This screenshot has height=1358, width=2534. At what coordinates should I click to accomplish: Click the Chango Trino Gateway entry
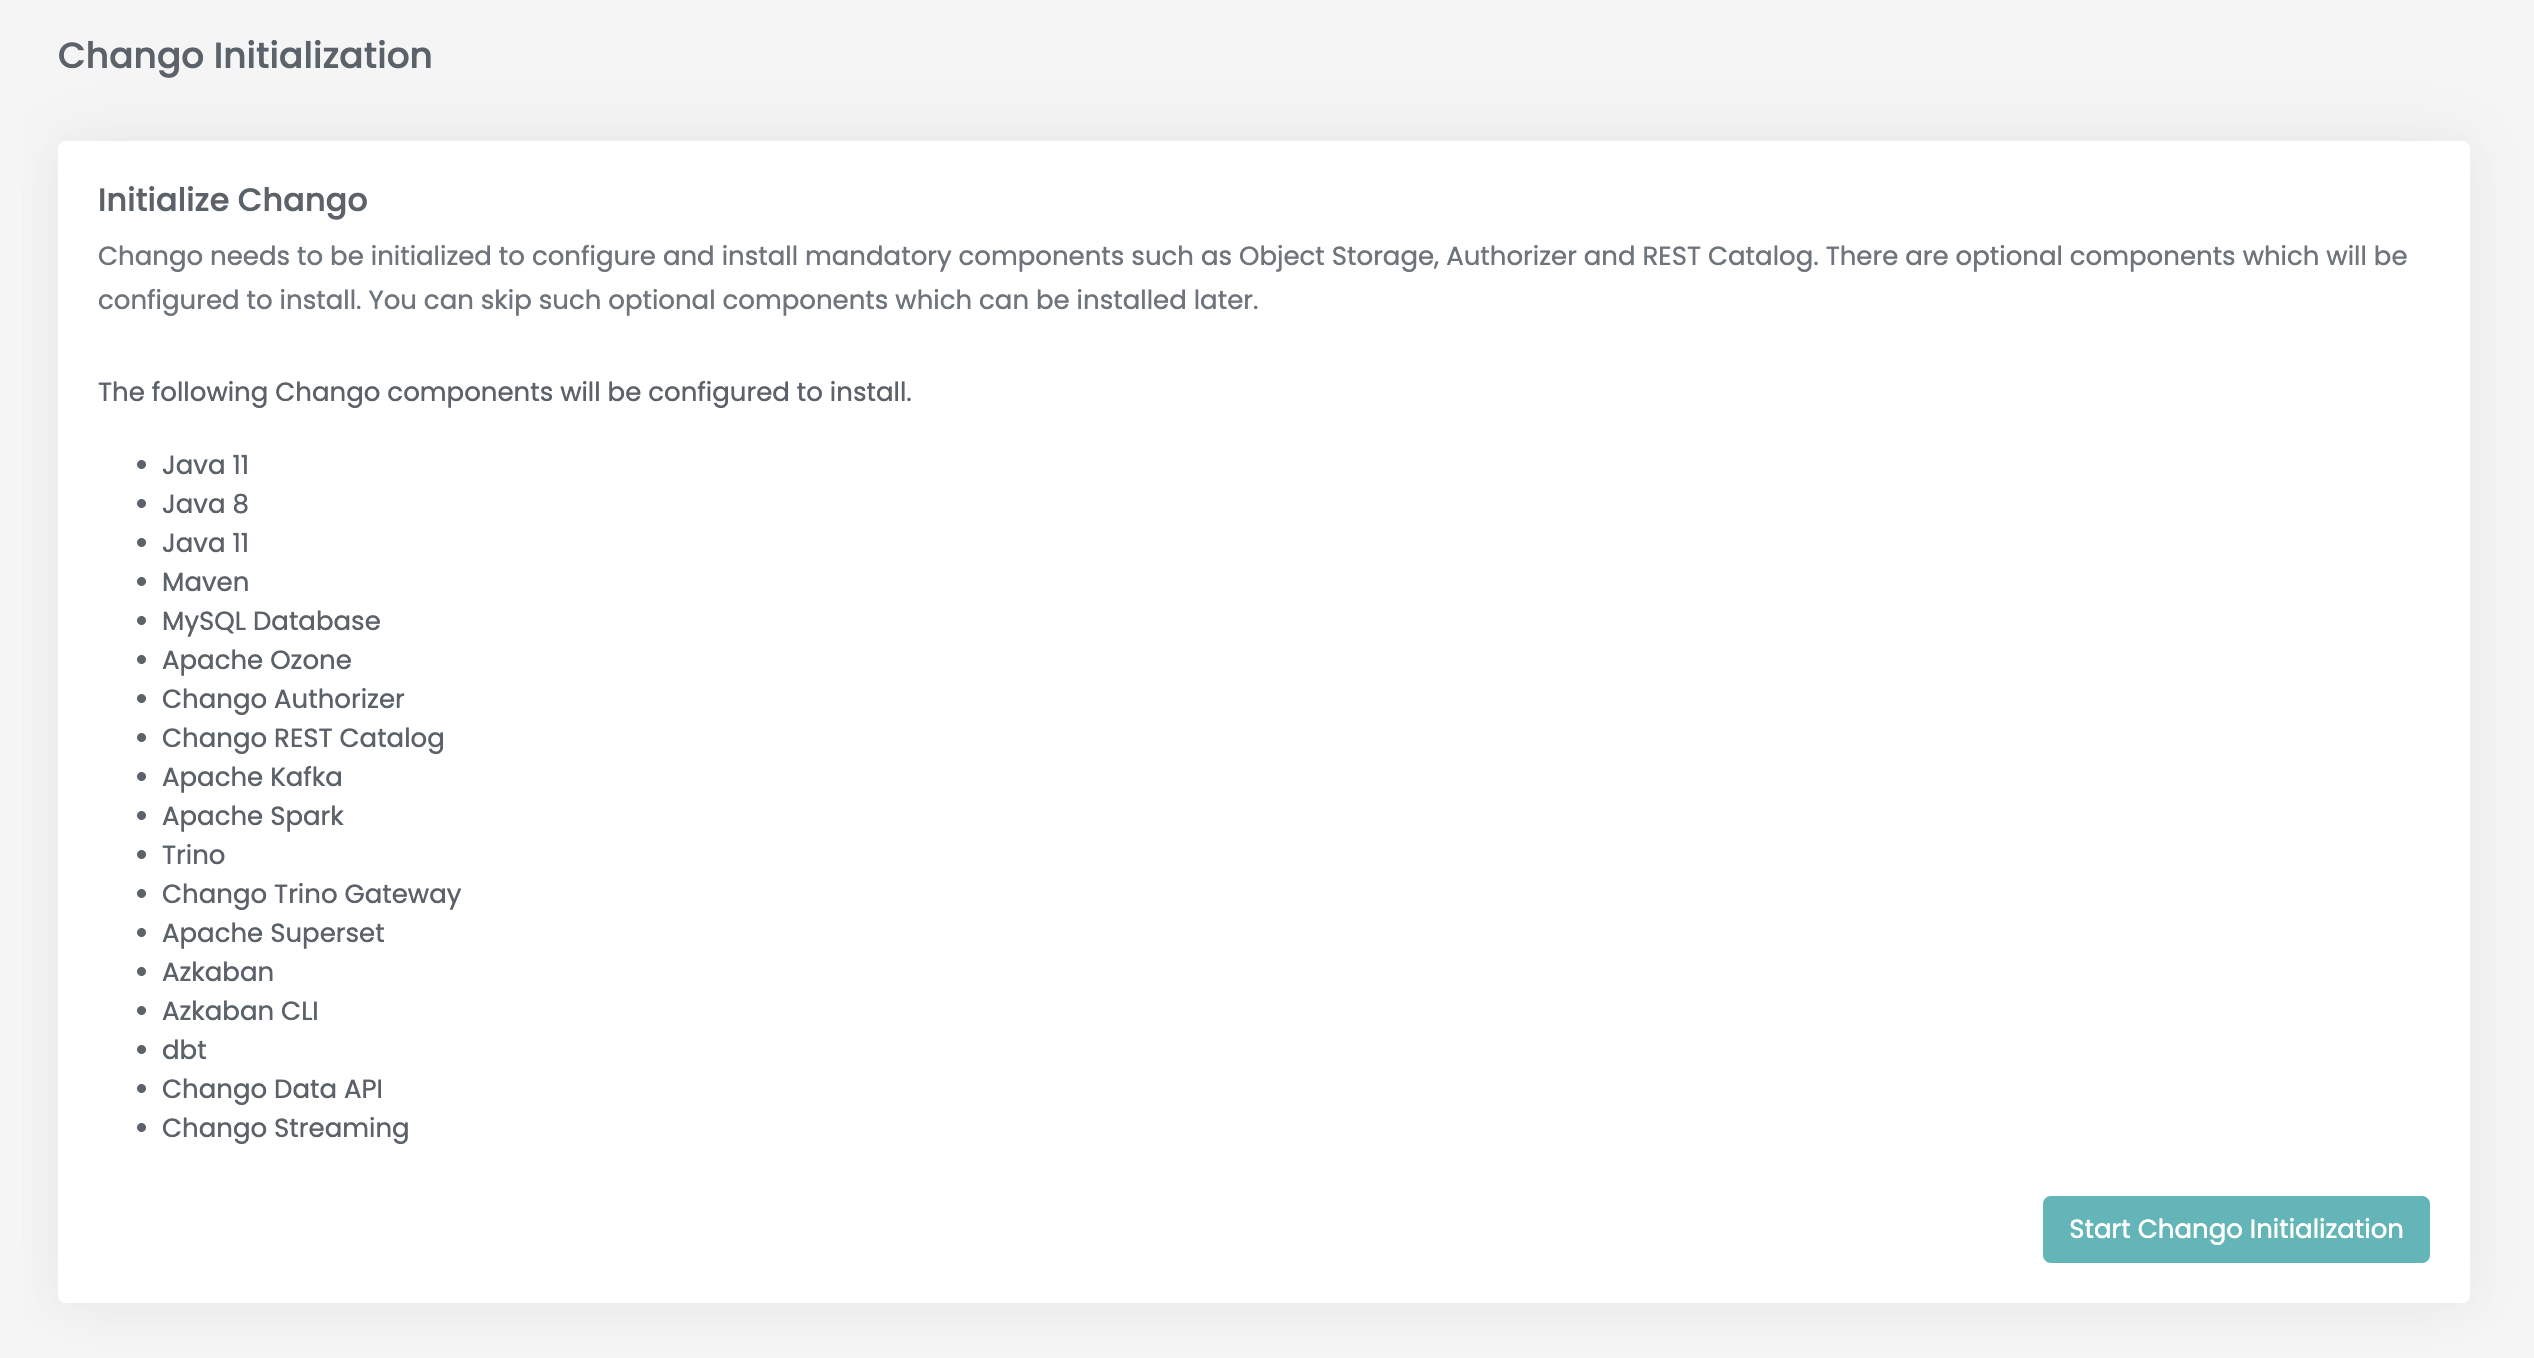[311, 894]
